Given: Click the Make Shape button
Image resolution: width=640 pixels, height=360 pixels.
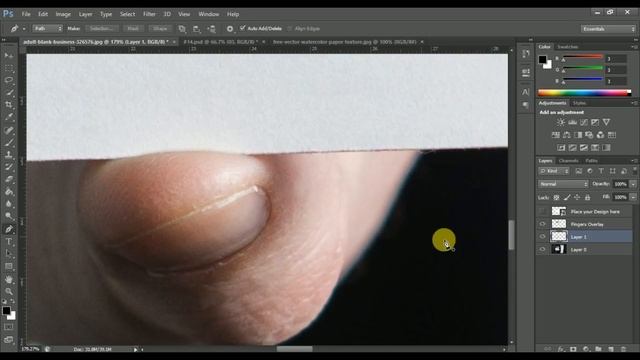Looking at the screenshot, I should (x=160, y=29).
